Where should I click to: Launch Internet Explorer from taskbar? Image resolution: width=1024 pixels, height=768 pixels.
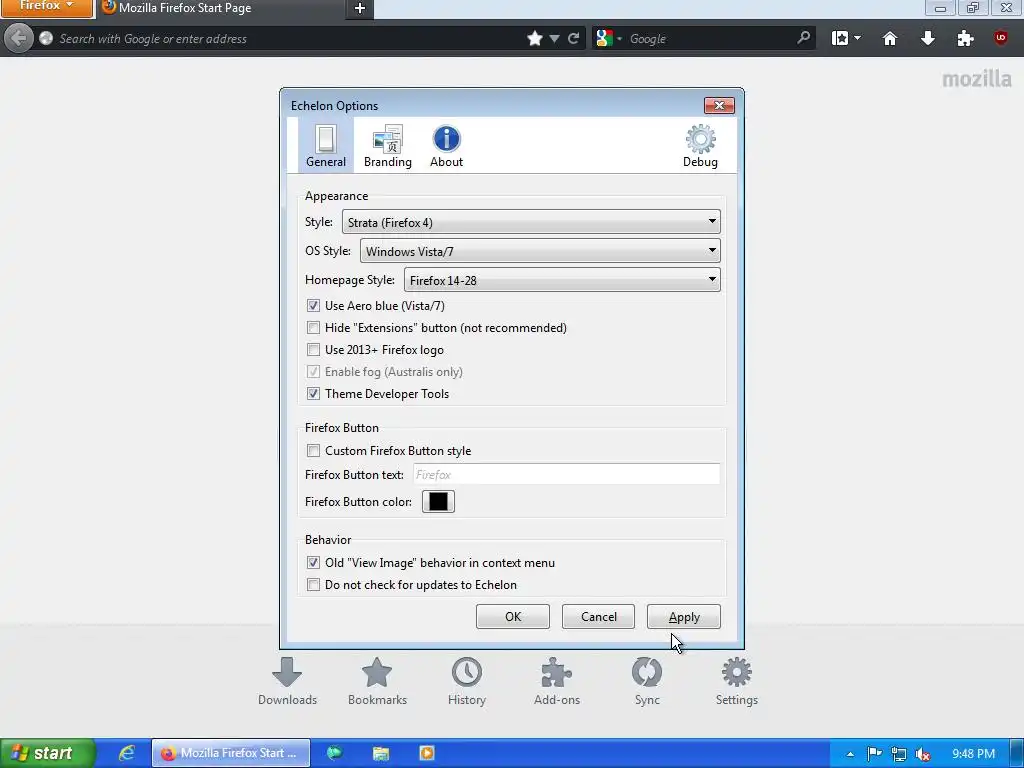pyautogui.click(x=127, y=753)
